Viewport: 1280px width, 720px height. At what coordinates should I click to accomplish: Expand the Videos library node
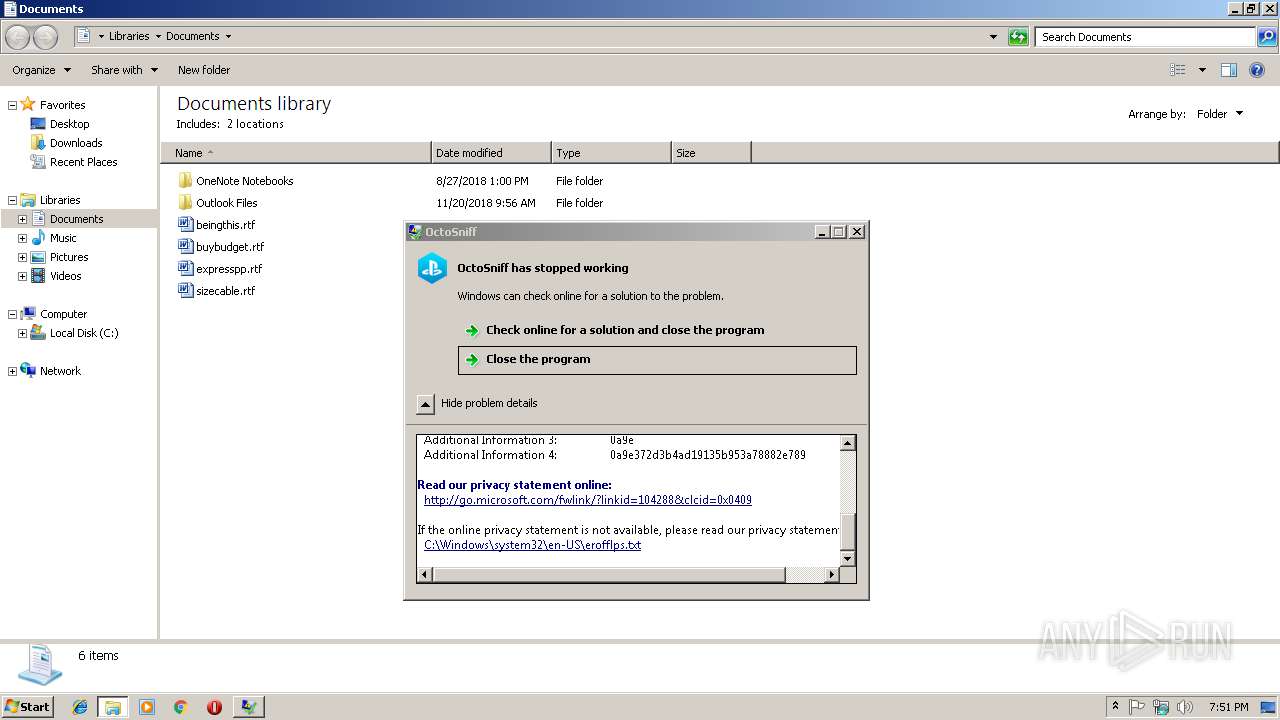tap(22, 276)
